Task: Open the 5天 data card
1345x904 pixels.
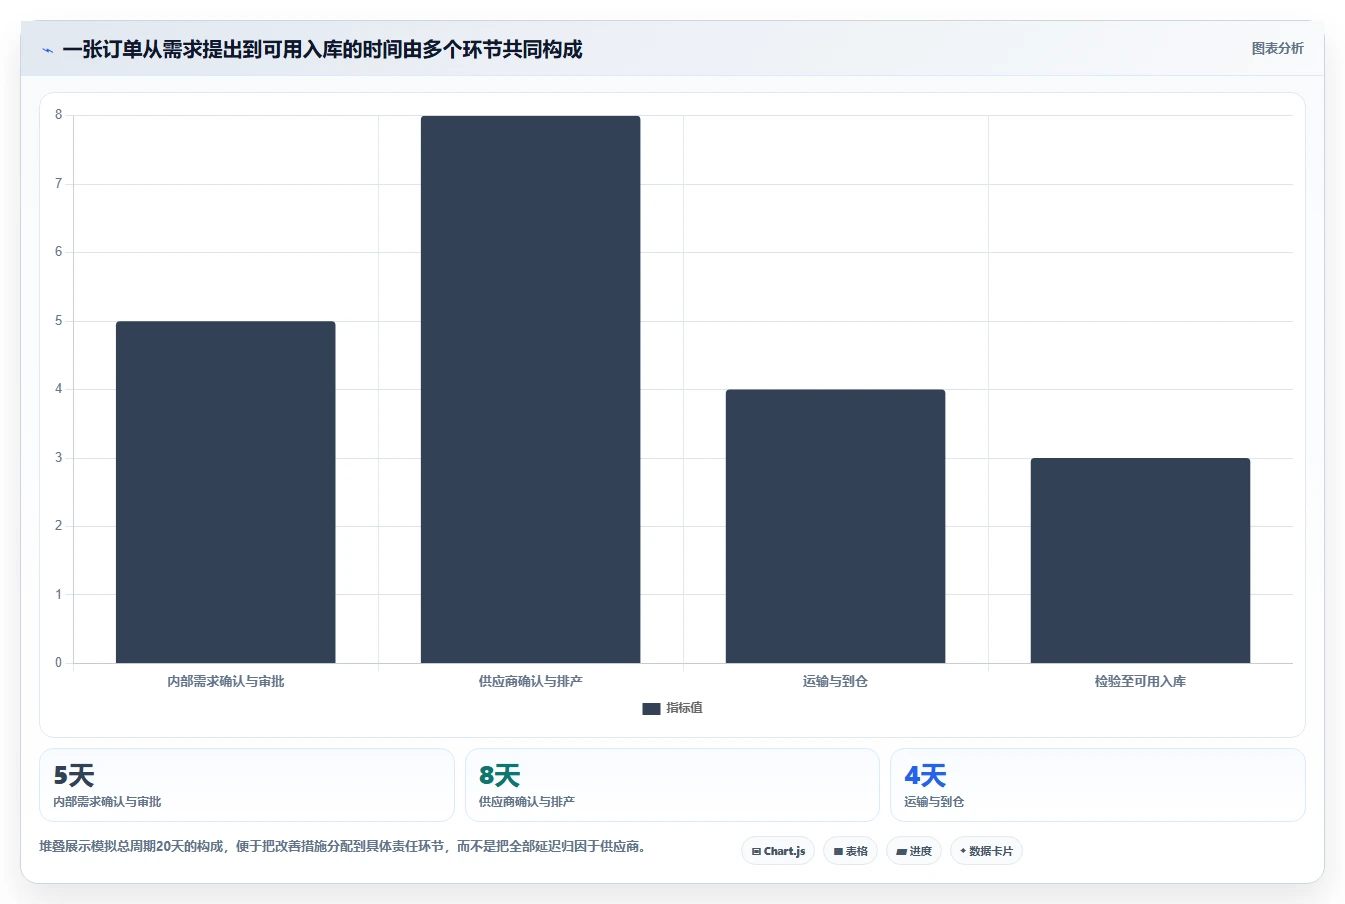Action: tap(247, 785)
